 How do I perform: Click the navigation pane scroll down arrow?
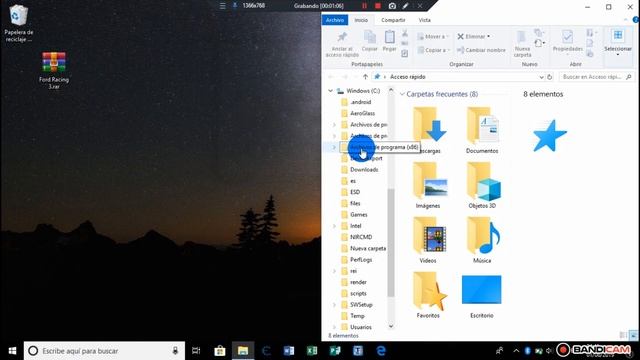pos(391,326)
